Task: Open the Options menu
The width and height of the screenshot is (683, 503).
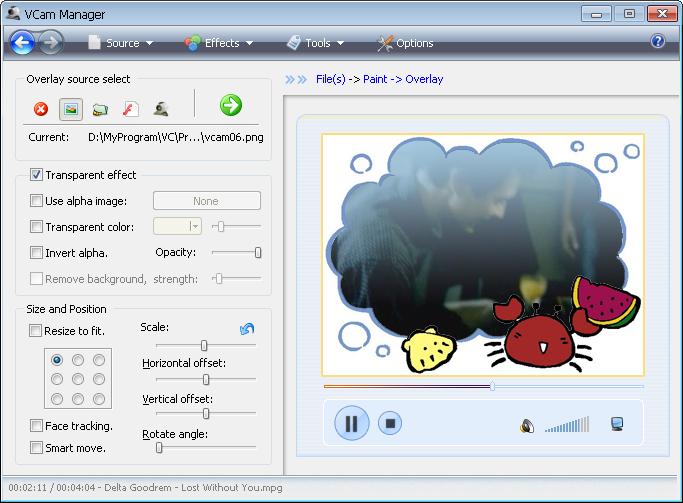Action: pyautogui.click(x=405, y=43)
